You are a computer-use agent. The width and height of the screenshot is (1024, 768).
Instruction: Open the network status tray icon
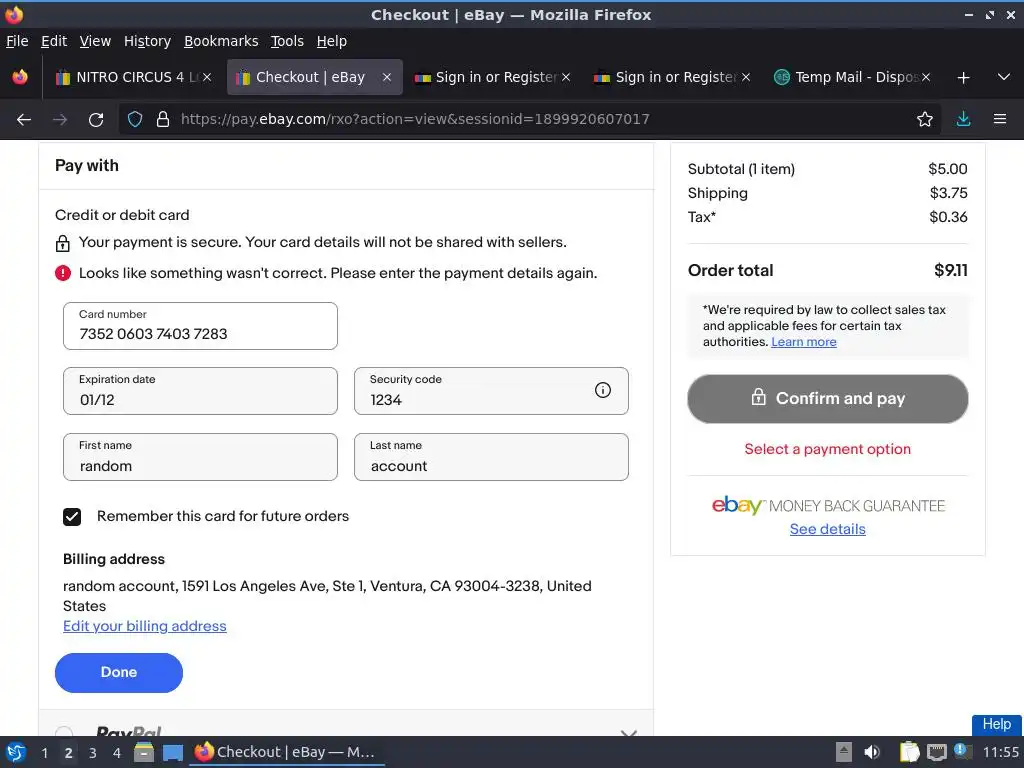click(x=936, y=752)
